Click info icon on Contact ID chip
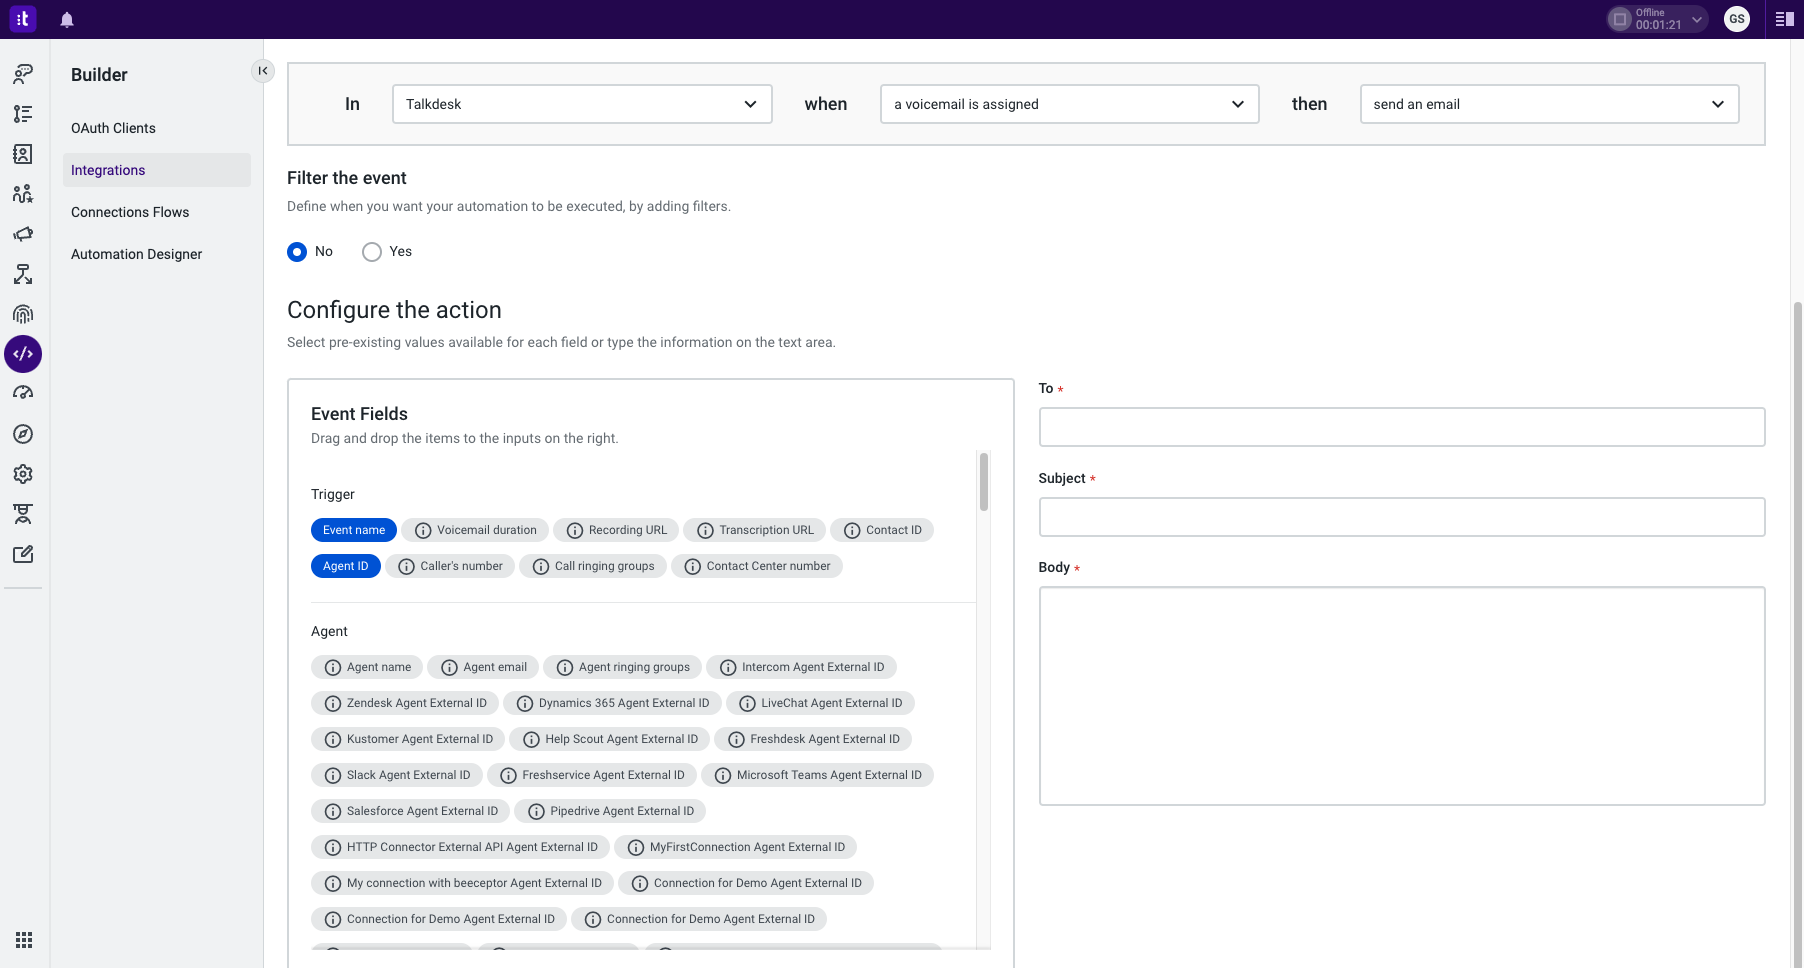The width and height of the screenshot is (1804, 968). pos(852,531)
